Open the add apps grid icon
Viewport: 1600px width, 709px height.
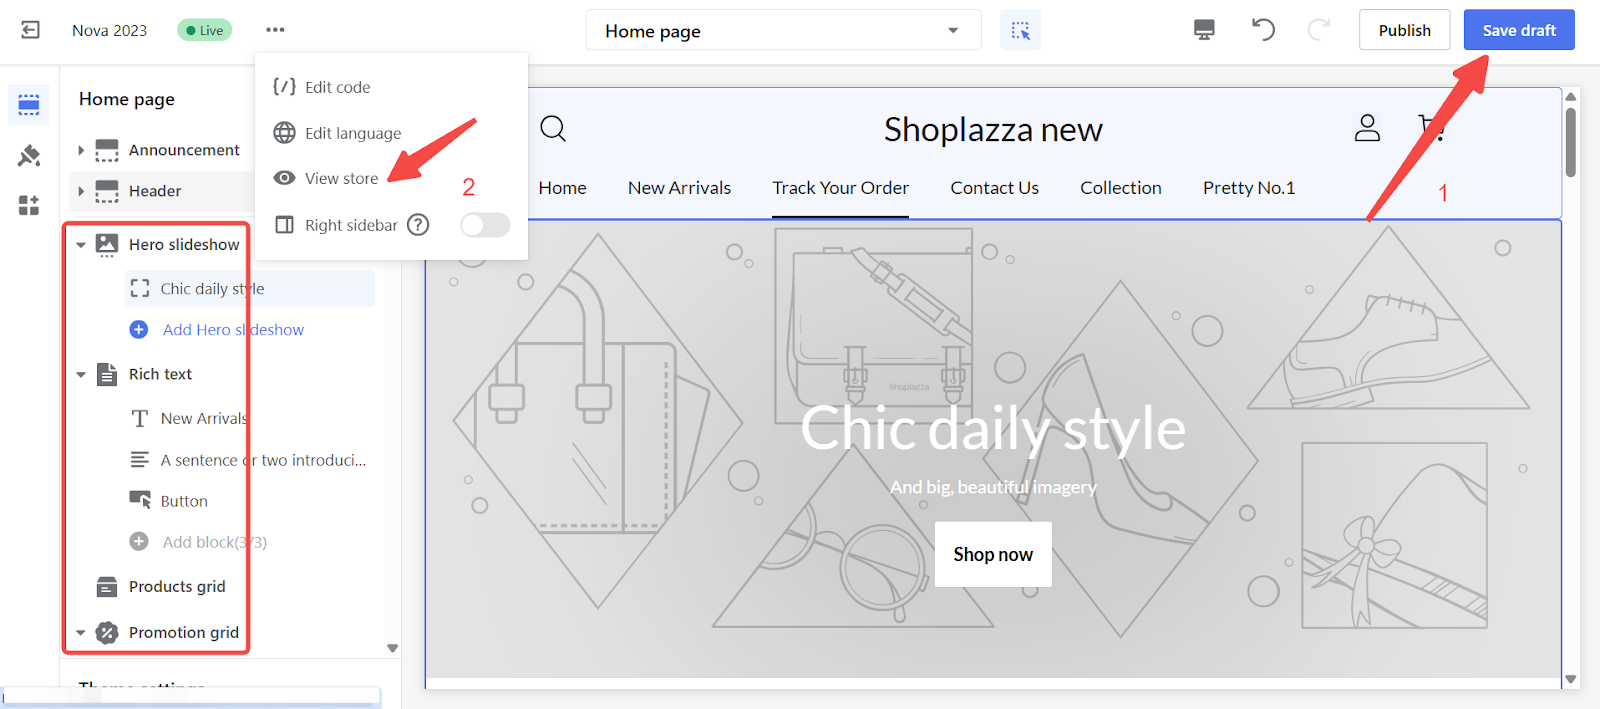(29, 205)
